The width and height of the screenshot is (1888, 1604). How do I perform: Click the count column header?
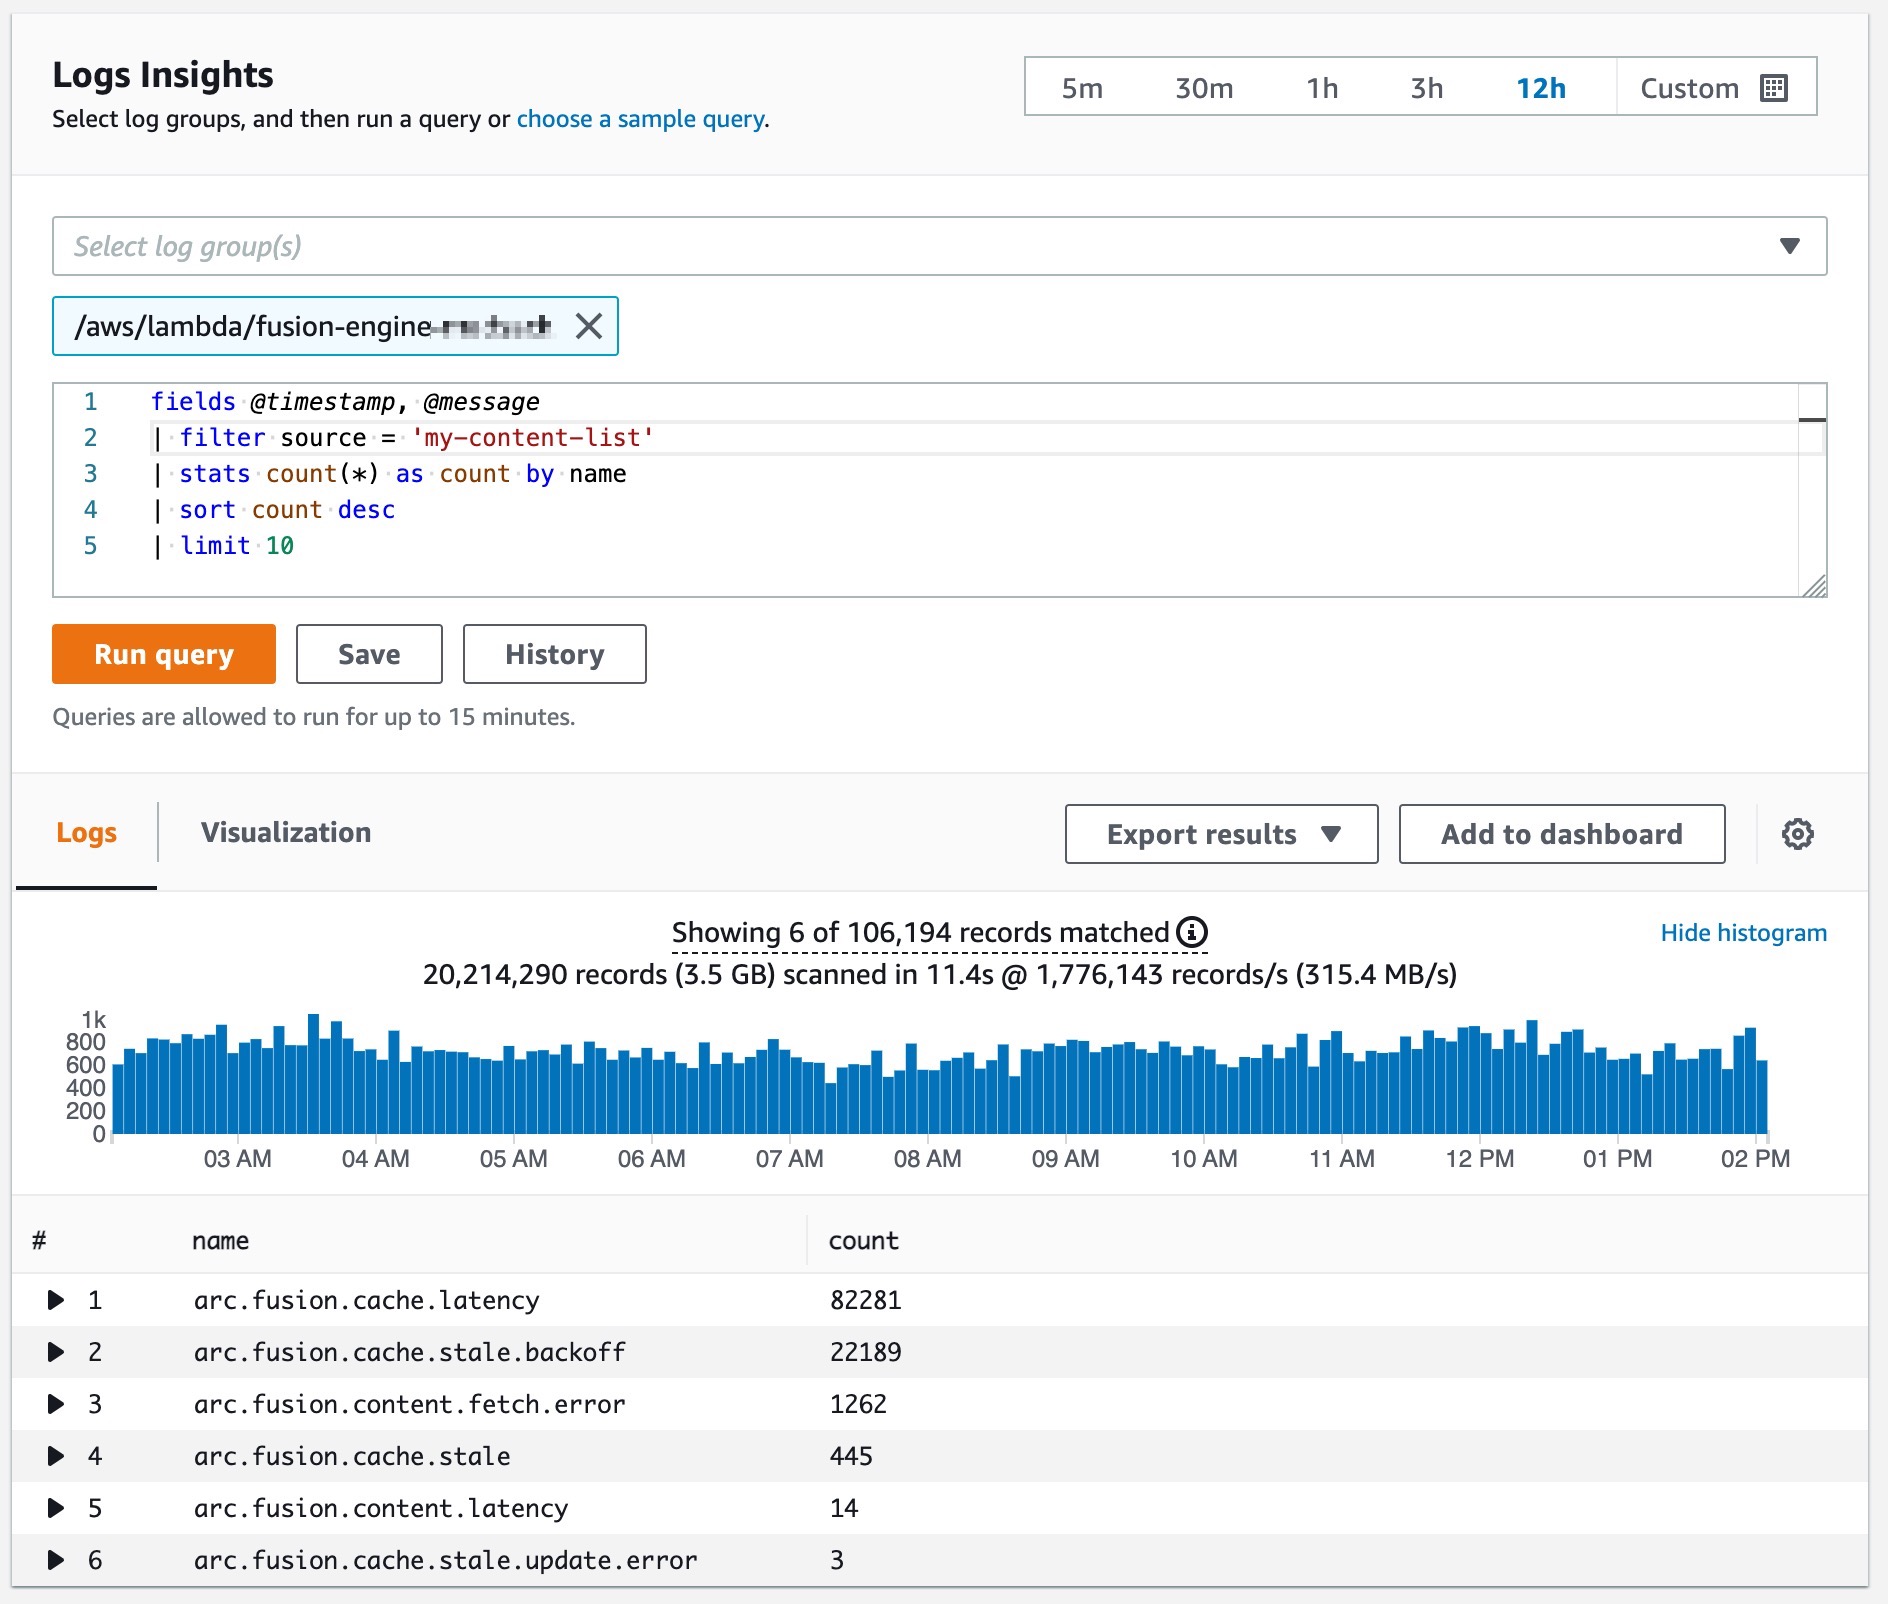pos(864,1241)
